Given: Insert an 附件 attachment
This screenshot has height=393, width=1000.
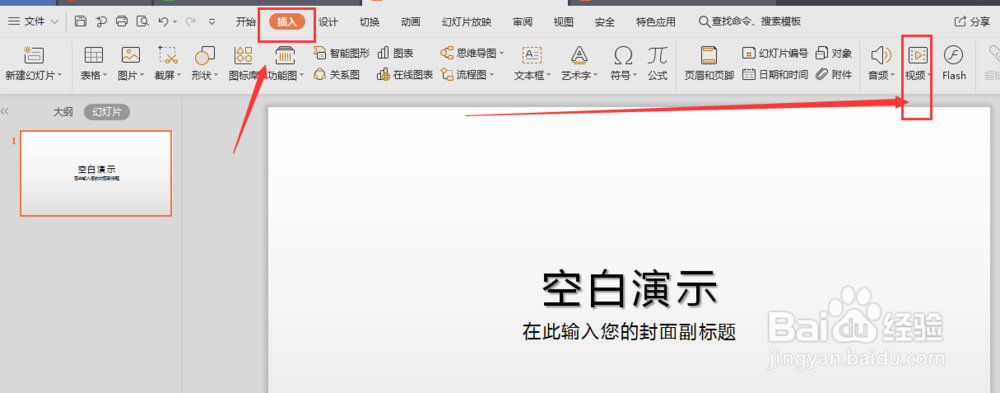Looking at the screenshot, I should click(834, 75).
